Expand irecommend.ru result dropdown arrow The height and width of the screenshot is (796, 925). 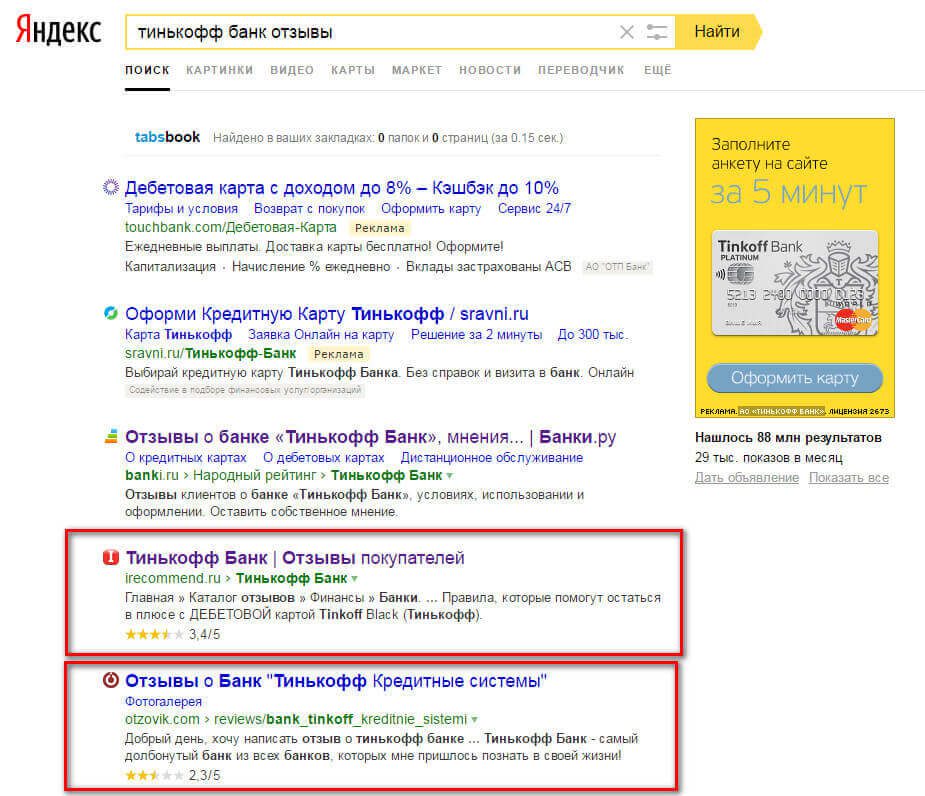[x=355, y=579]
